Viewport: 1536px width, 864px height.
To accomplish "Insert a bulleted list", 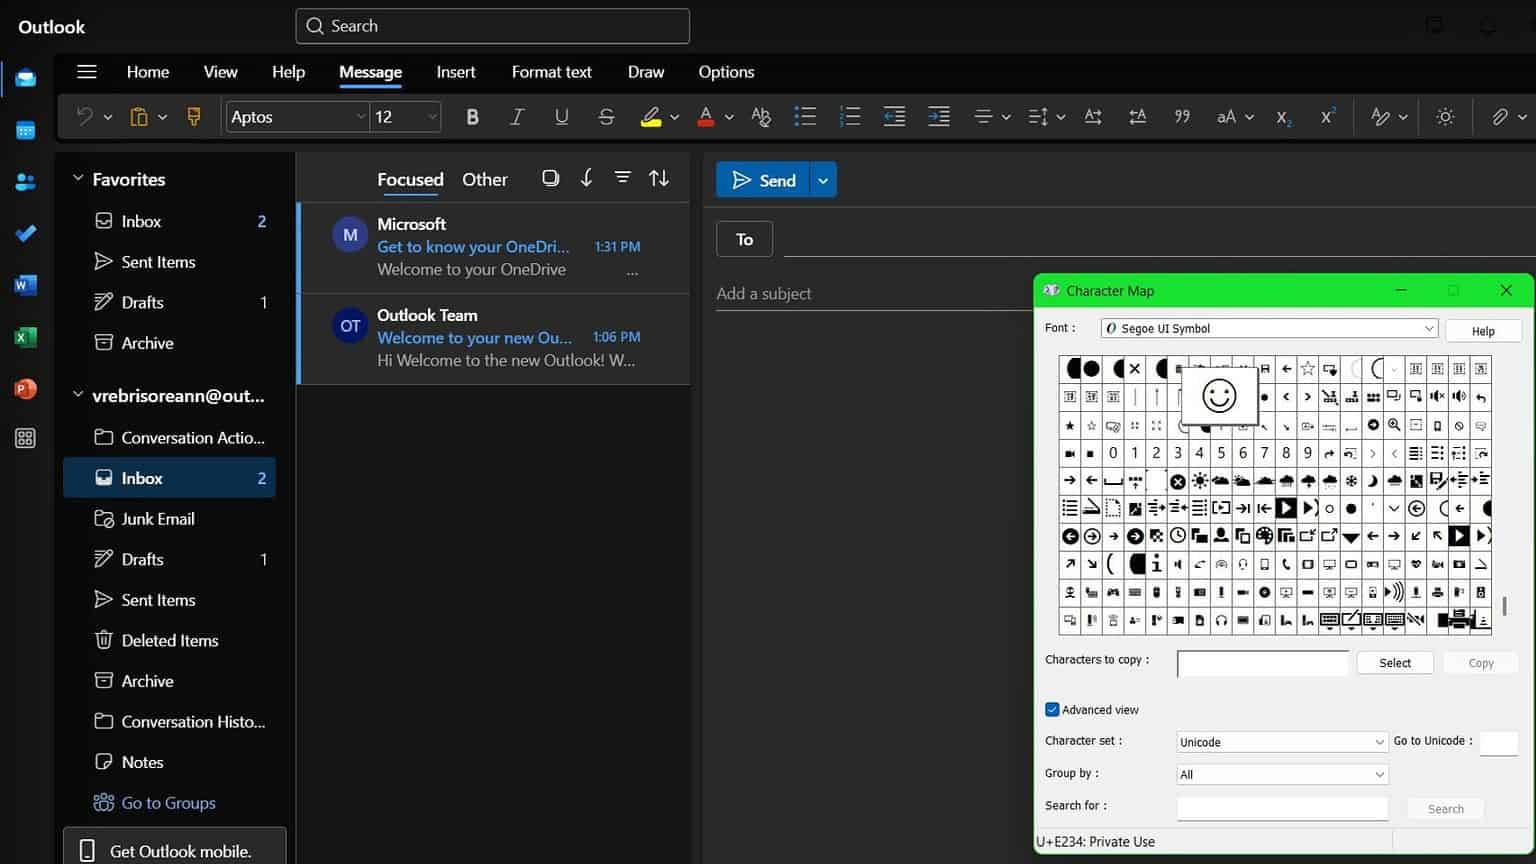I will tap(805, 117).
